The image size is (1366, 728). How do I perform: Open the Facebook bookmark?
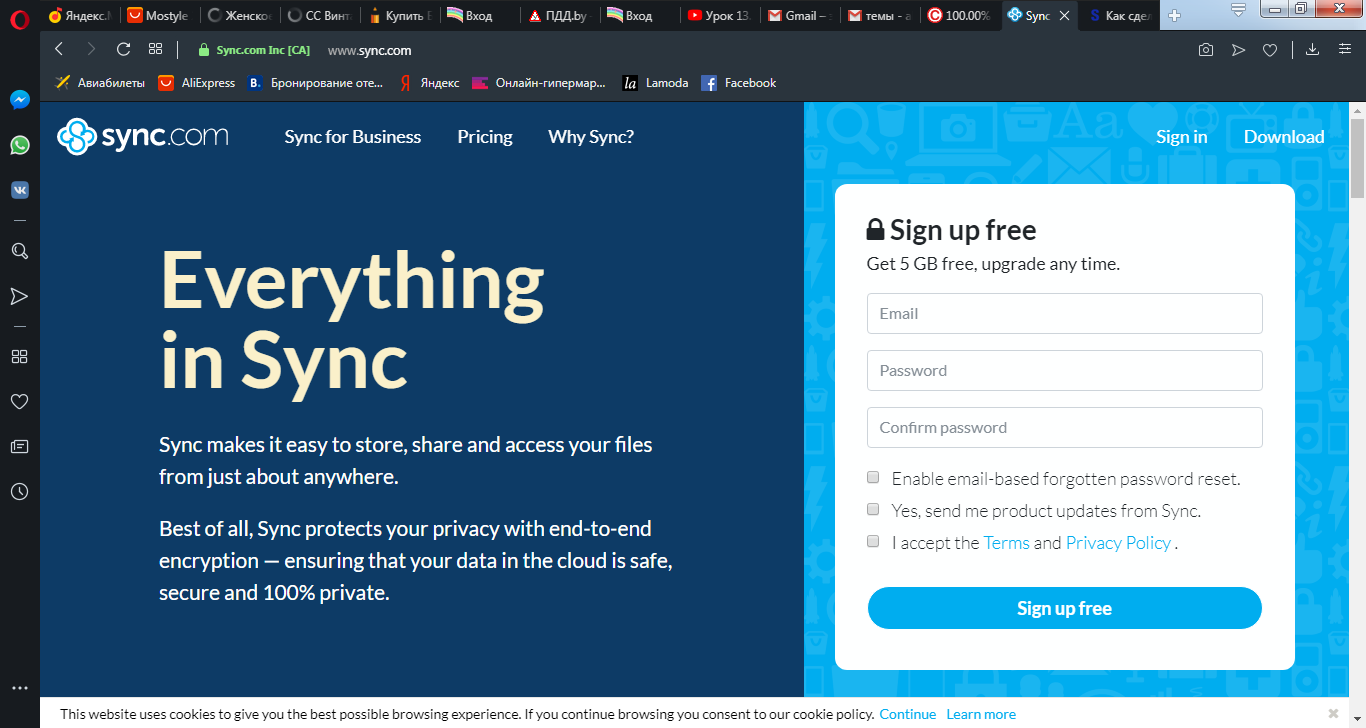coord(739,83)
